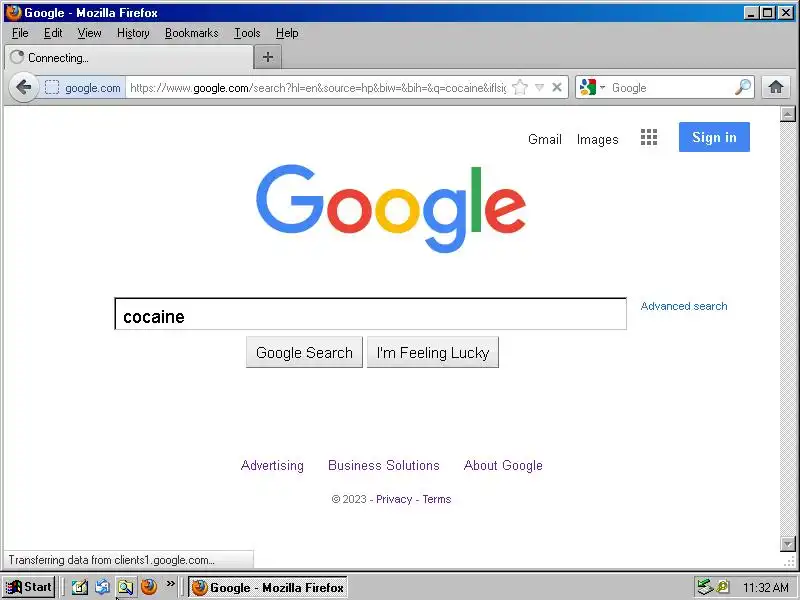Expand the quick launch overflow chevron
This screenshot has width=800, height=600.
click(x=170, y=583)
